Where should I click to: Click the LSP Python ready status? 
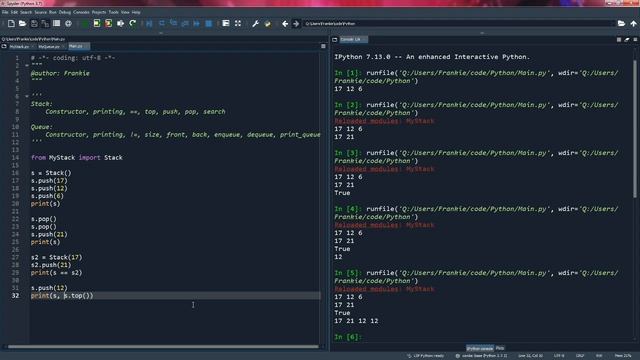pyautogui.click(x=425, y=356)
